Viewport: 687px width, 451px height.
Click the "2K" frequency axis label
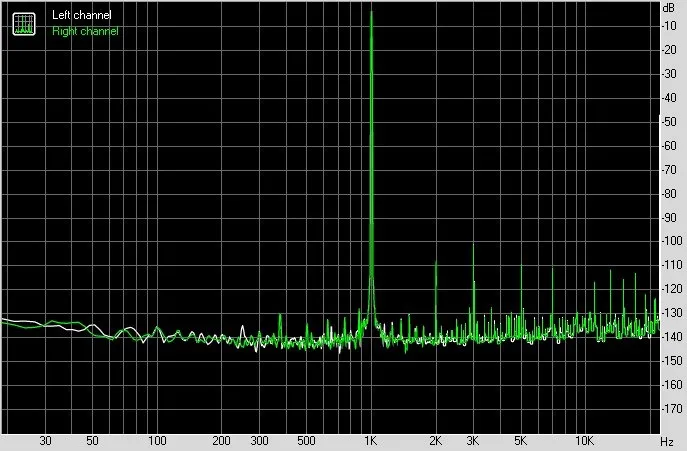tap(436, 441)
